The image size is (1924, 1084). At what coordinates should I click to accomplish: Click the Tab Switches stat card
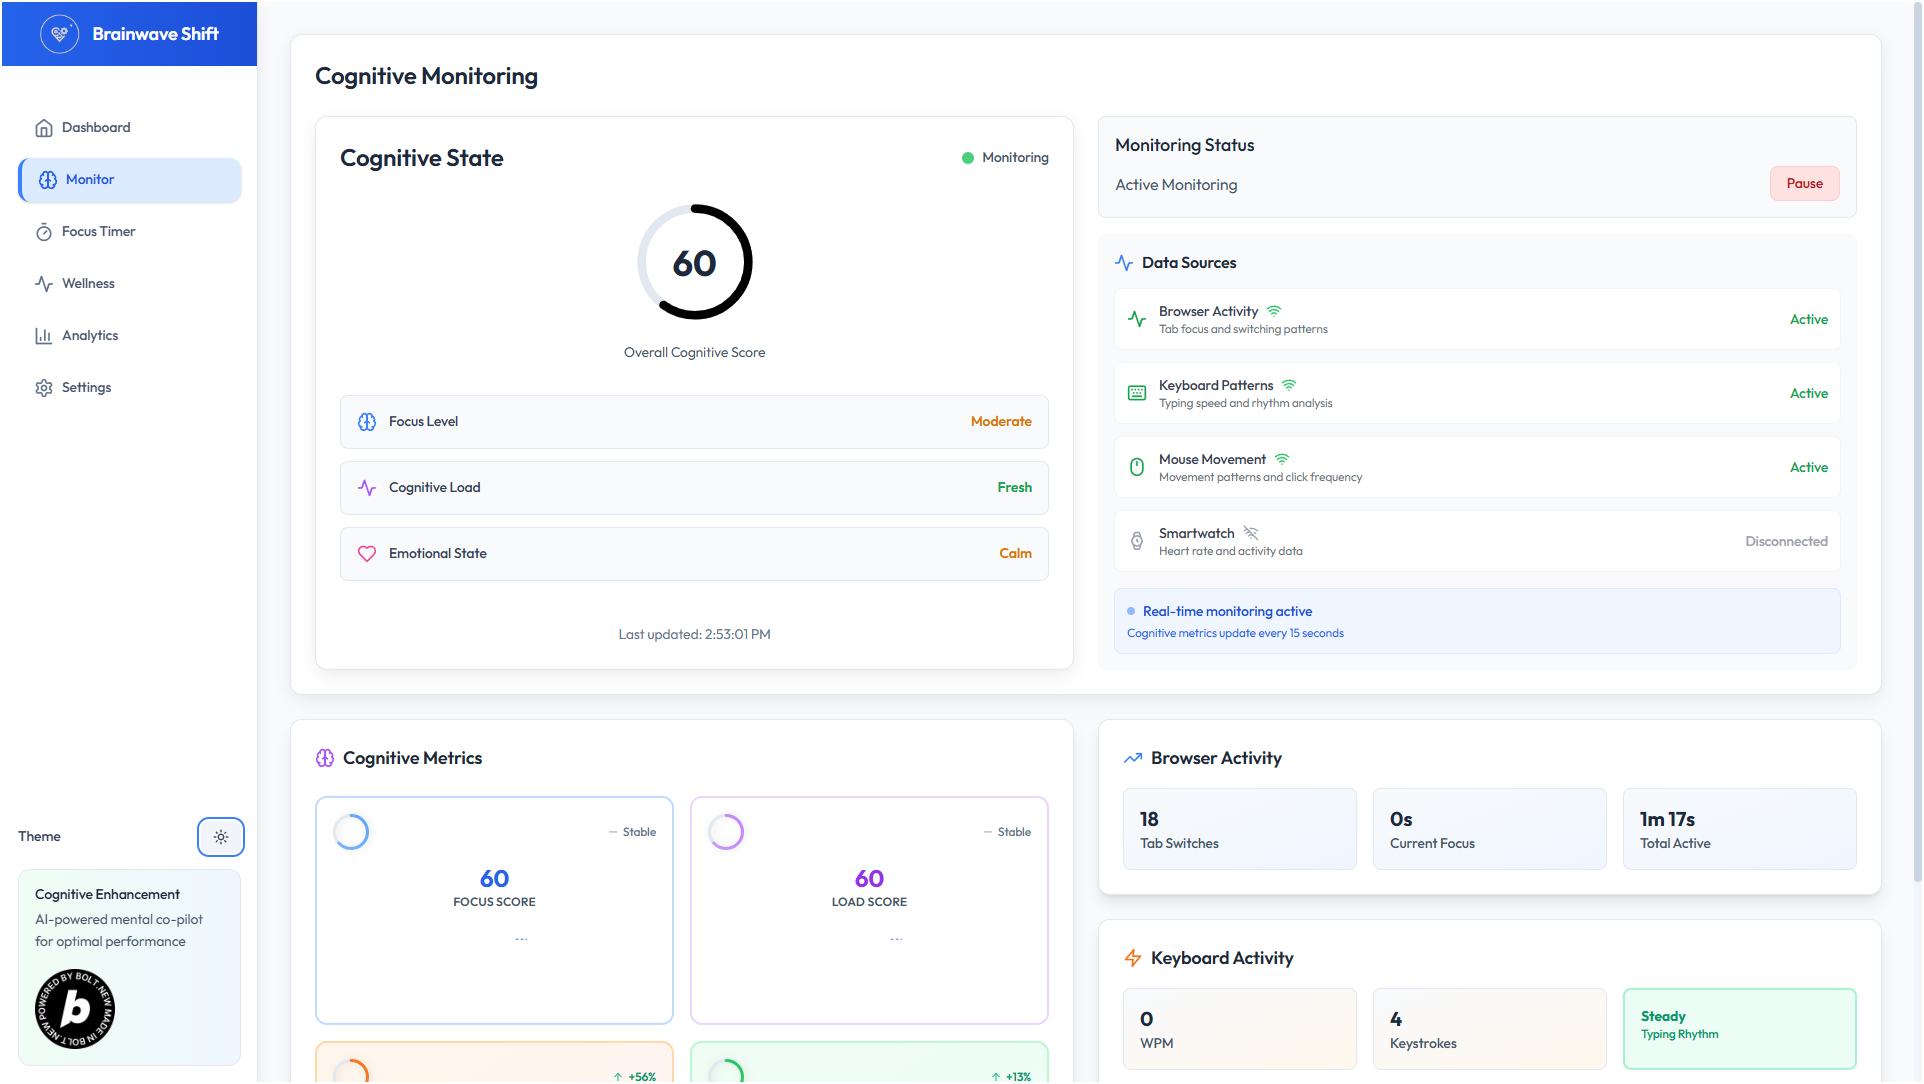tap(1239, 829)
